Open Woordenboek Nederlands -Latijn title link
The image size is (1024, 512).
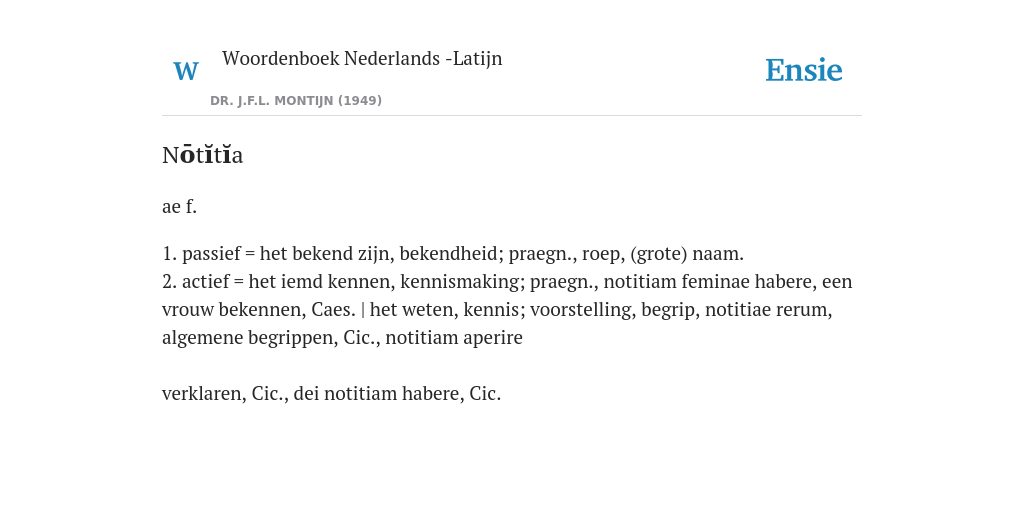click(362, 58)
